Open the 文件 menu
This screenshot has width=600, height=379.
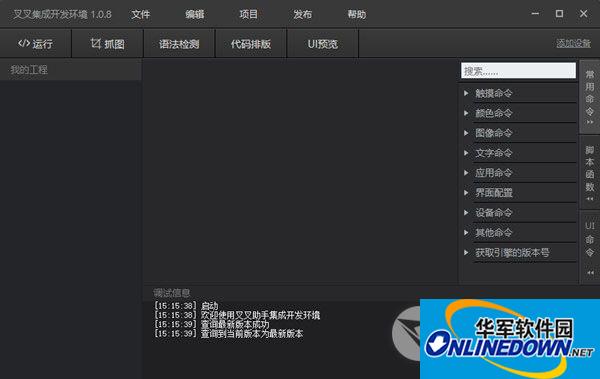point(140,15)
